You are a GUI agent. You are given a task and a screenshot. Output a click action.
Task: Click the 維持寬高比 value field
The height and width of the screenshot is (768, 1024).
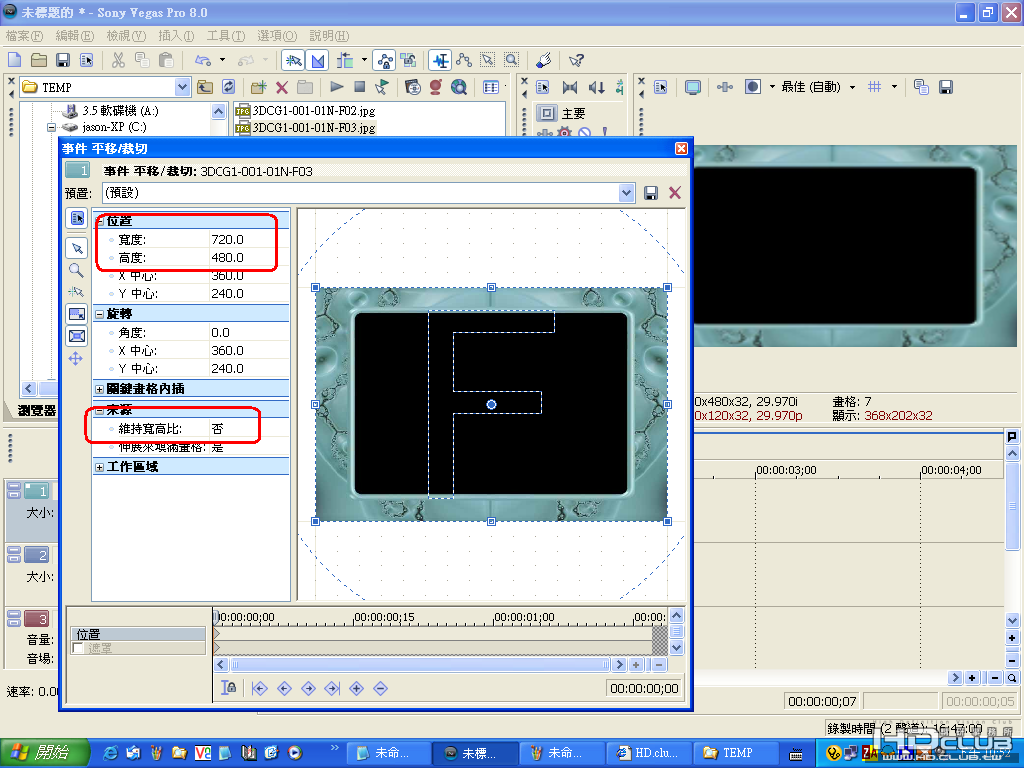tap(249, 428)
